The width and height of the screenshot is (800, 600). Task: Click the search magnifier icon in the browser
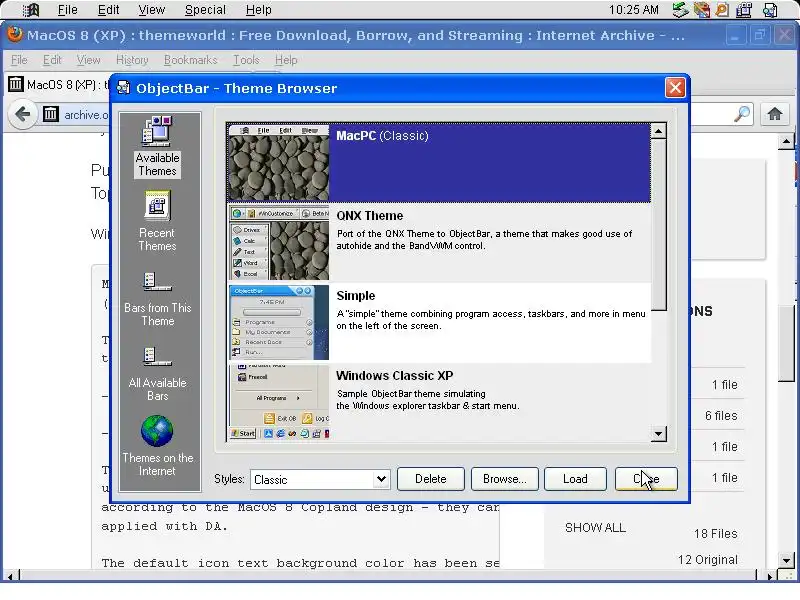coord(742,114)
